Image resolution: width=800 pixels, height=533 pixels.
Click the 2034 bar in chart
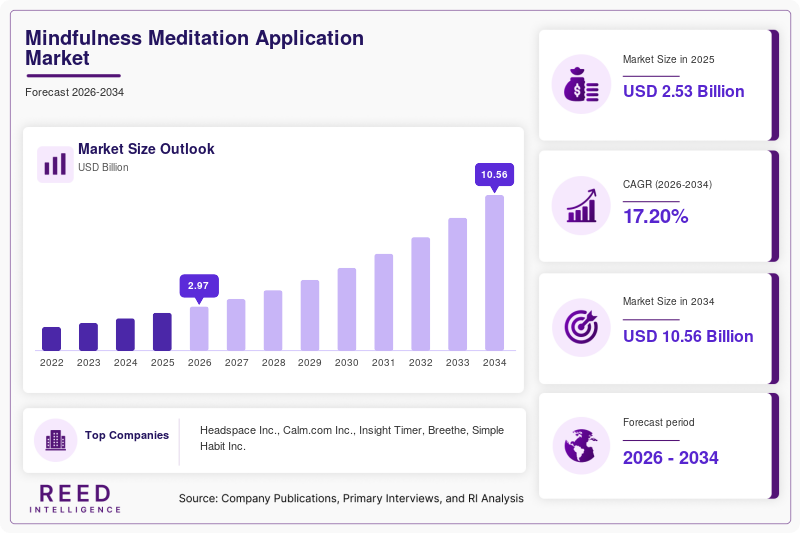[x=494, y=273]
